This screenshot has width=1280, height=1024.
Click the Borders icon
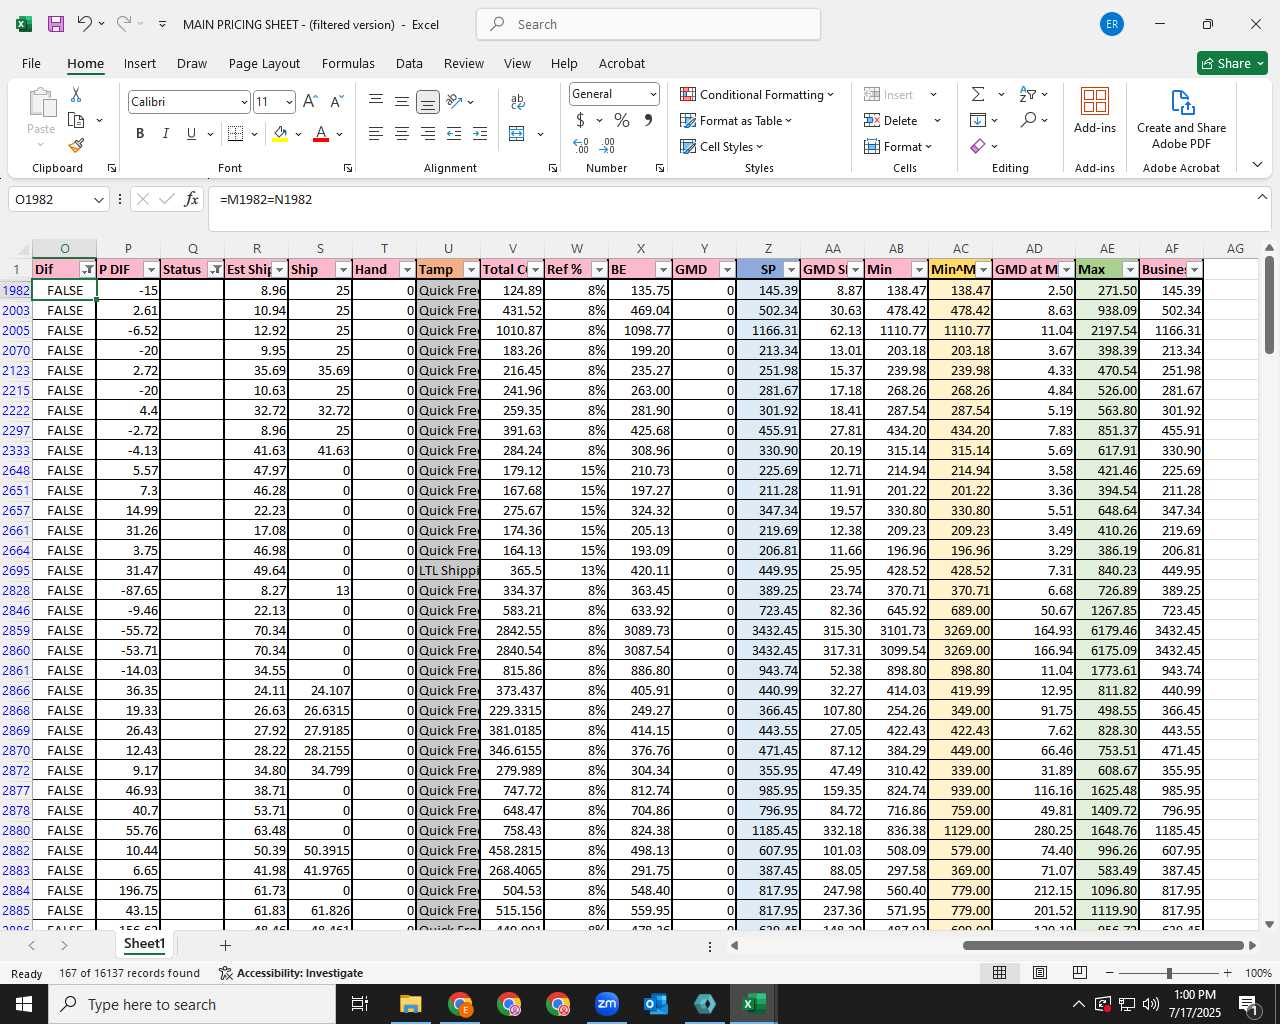(235, 134)
